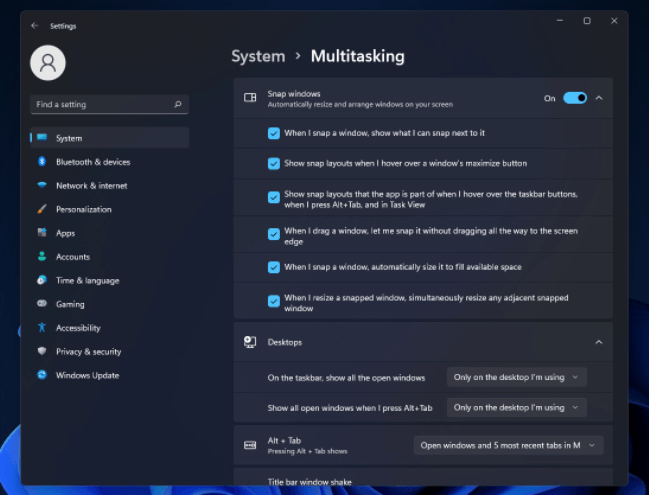
Task: Collapse the Desktops section chevron
Action: coord(599,342)
